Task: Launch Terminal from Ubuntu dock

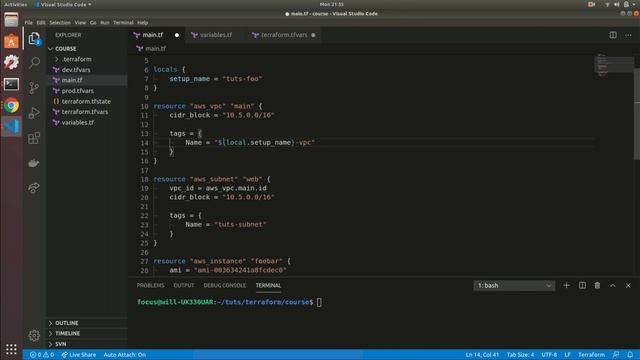Action: 11,84
